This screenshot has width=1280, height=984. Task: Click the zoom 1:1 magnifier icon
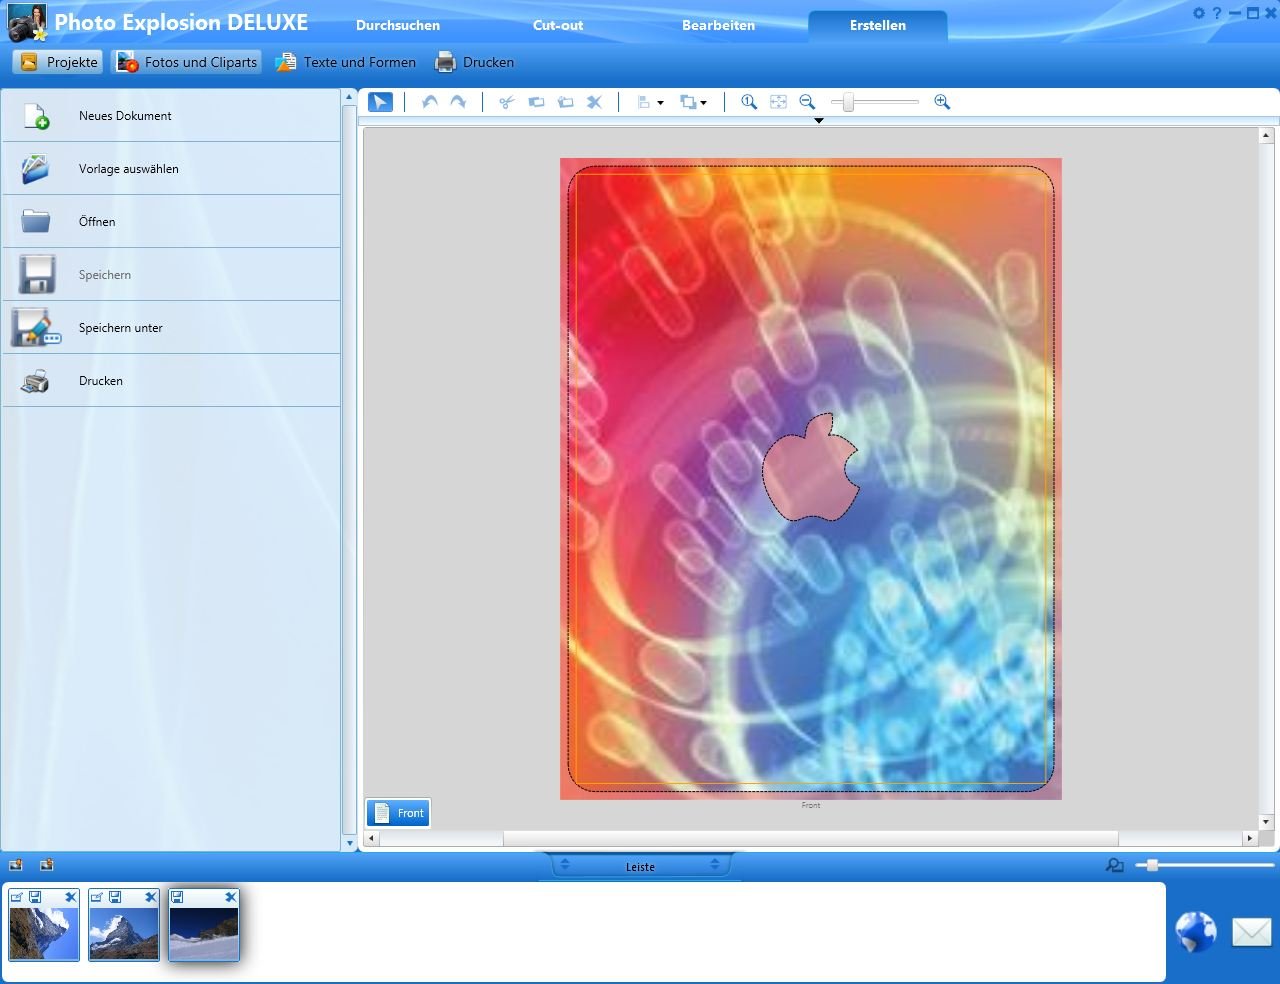749,102
